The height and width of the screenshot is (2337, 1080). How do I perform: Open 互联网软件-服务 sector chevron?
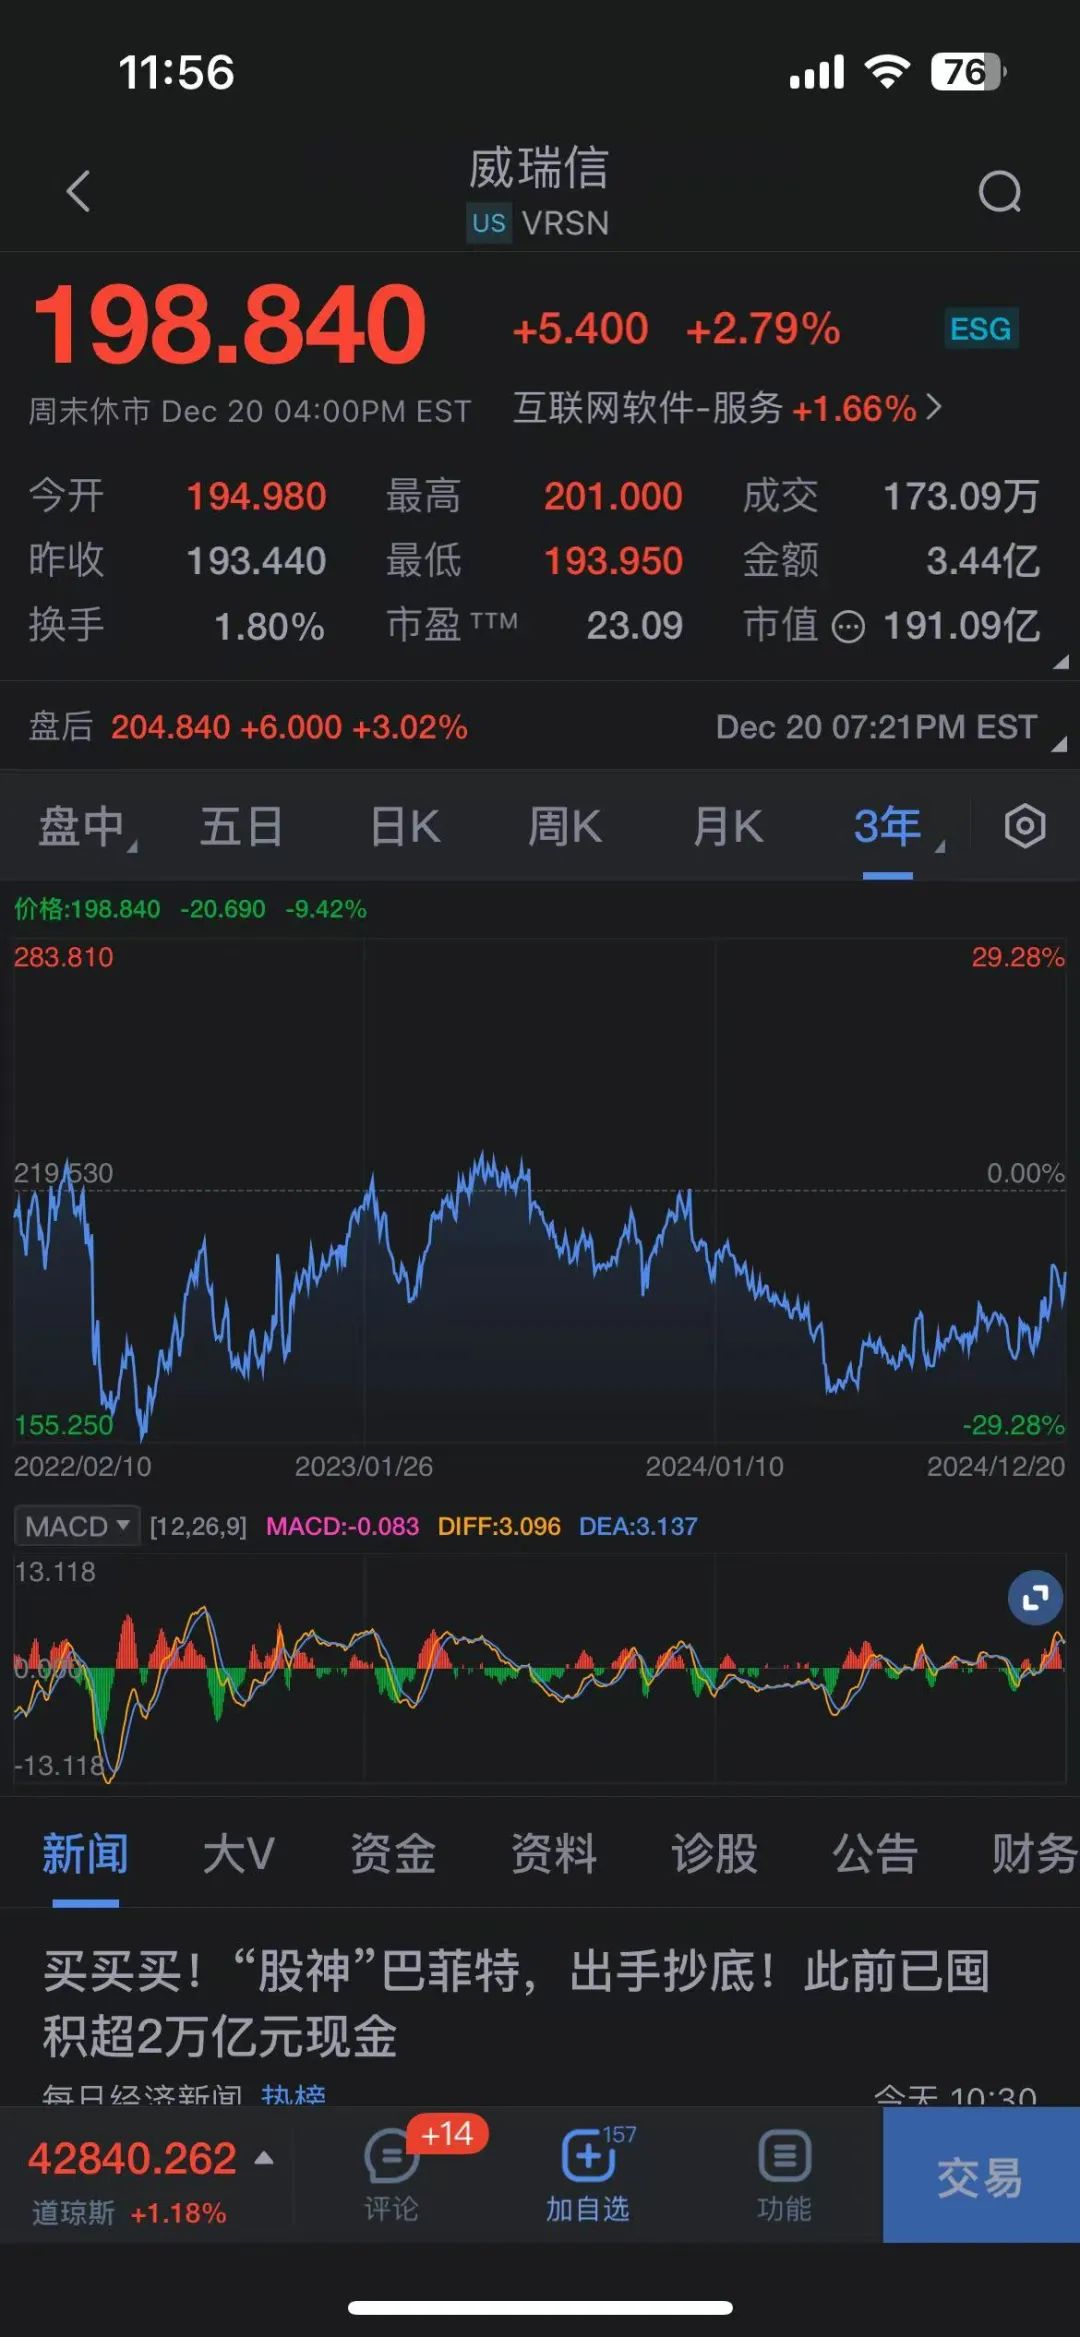click(933, 407)
